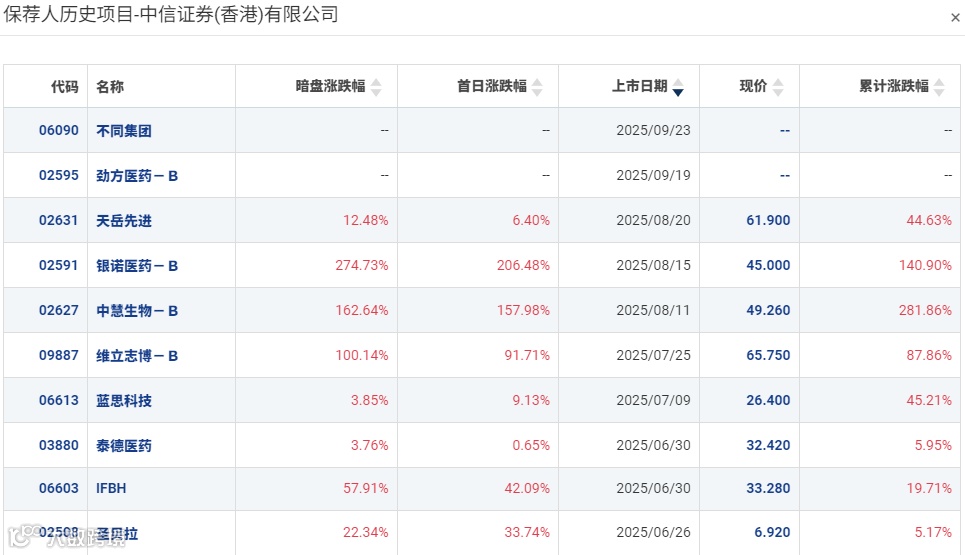
Task: Select current price 45.000
Action: coord(768,265)
